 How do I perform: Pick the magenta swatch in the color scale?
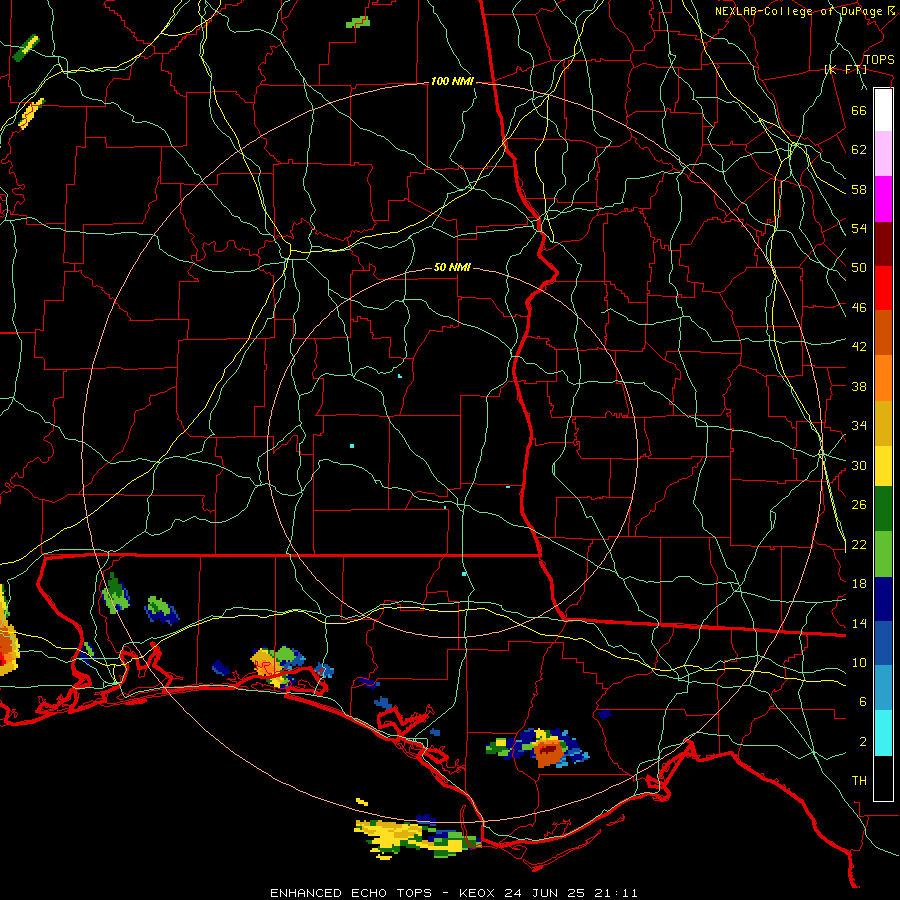(x=883, y=199)
